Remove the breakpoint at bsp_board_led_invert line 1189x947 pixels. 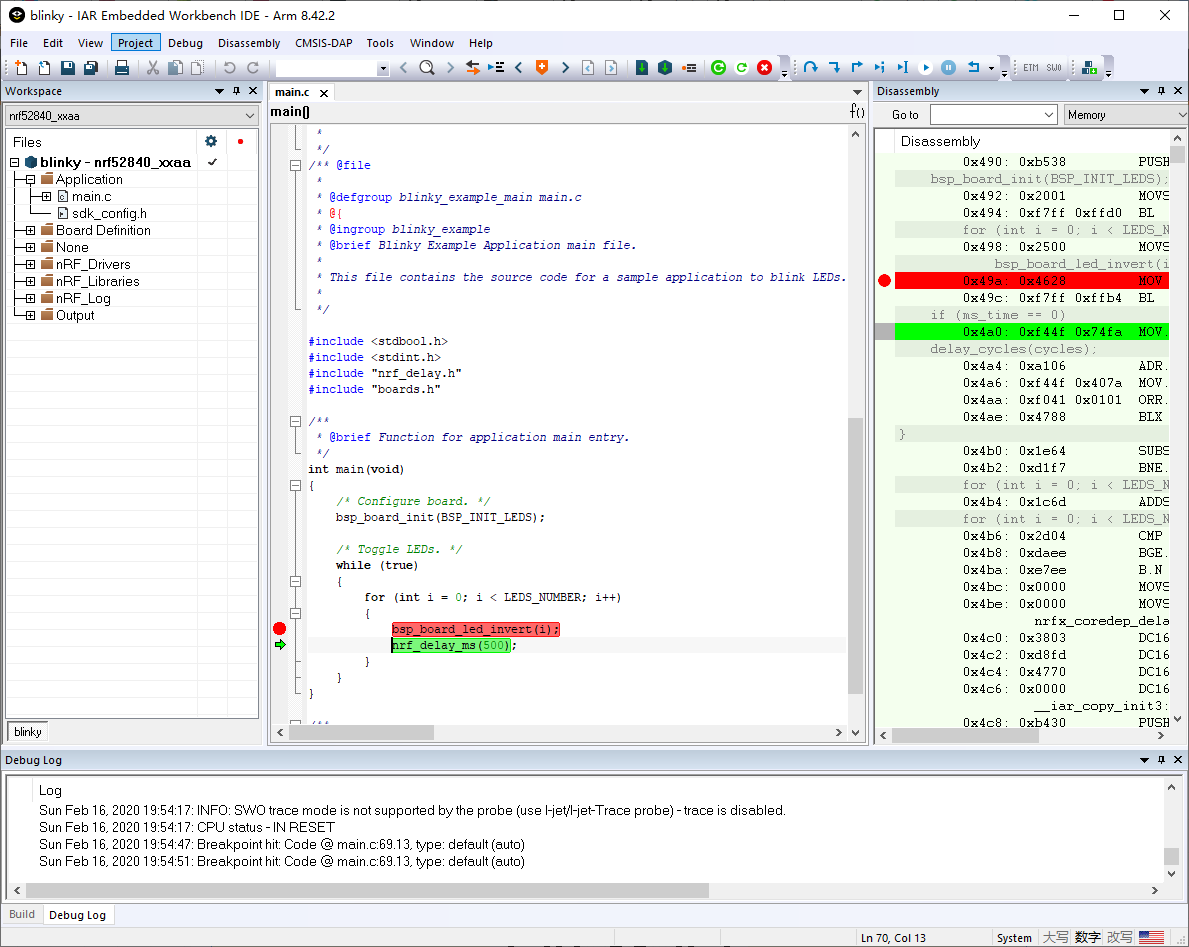280,629
